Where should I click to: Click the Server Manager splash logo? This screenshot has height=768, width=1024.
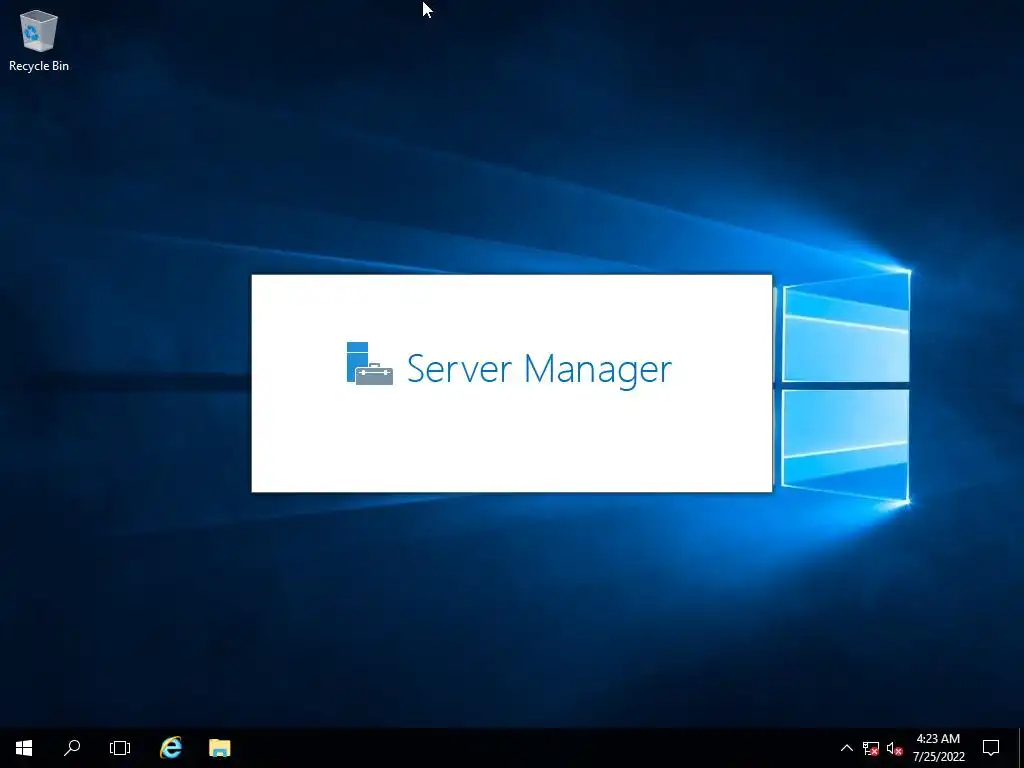370,364
